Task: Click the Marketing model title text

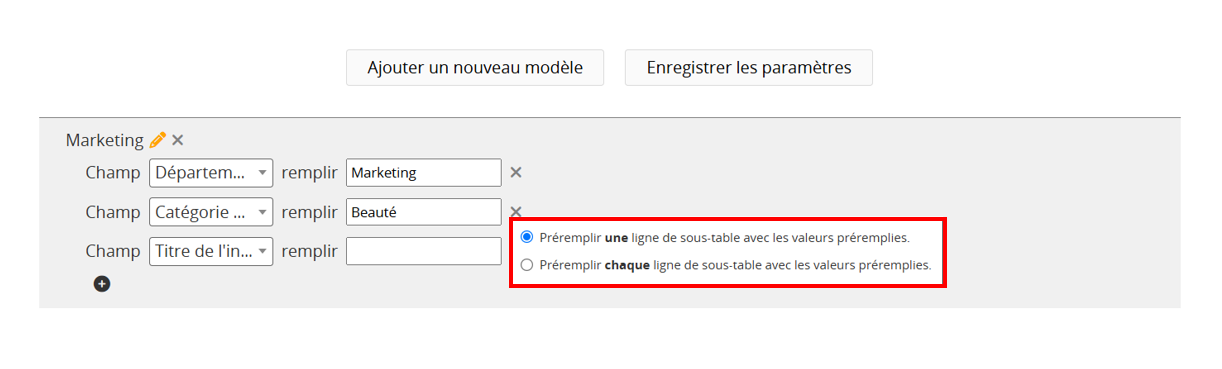Action: [105, 141]
